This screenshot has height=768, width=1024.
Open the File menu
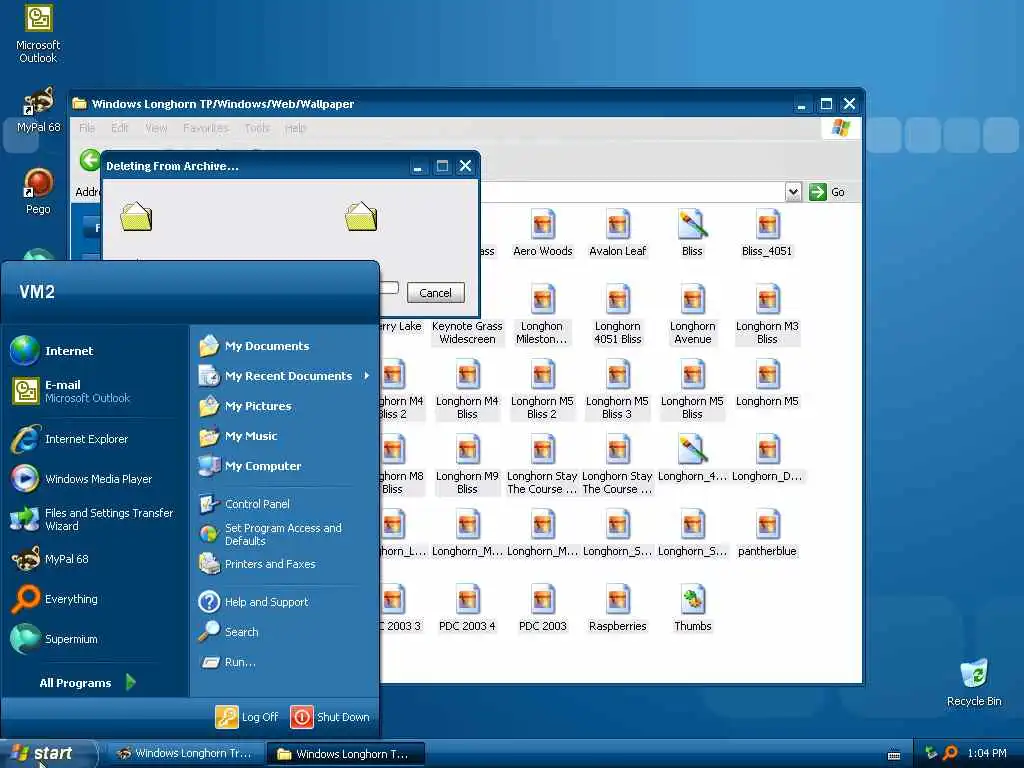pyautogui.click(x=87, y=128)
